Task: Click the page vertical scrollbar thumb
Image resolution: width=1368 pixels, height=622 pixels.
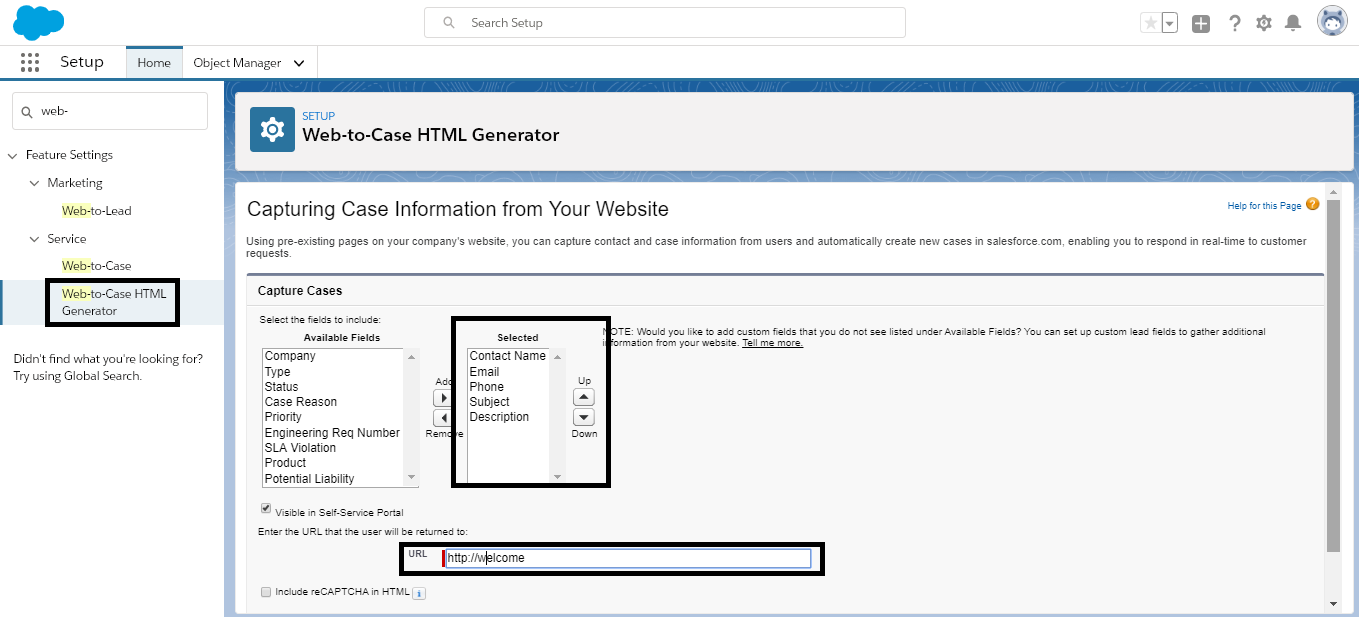Action: click(1333, 375)
